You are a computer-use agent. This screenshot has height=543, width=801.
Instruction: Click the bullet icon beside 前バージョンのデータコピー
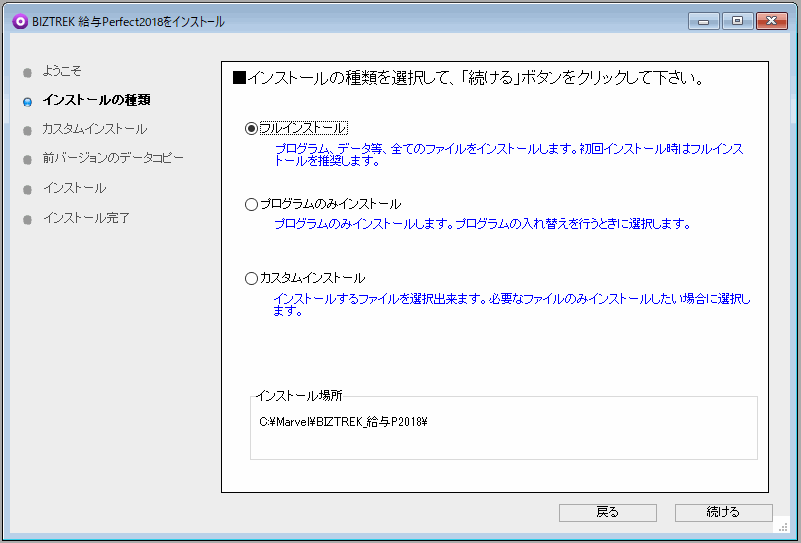(28, 159)
